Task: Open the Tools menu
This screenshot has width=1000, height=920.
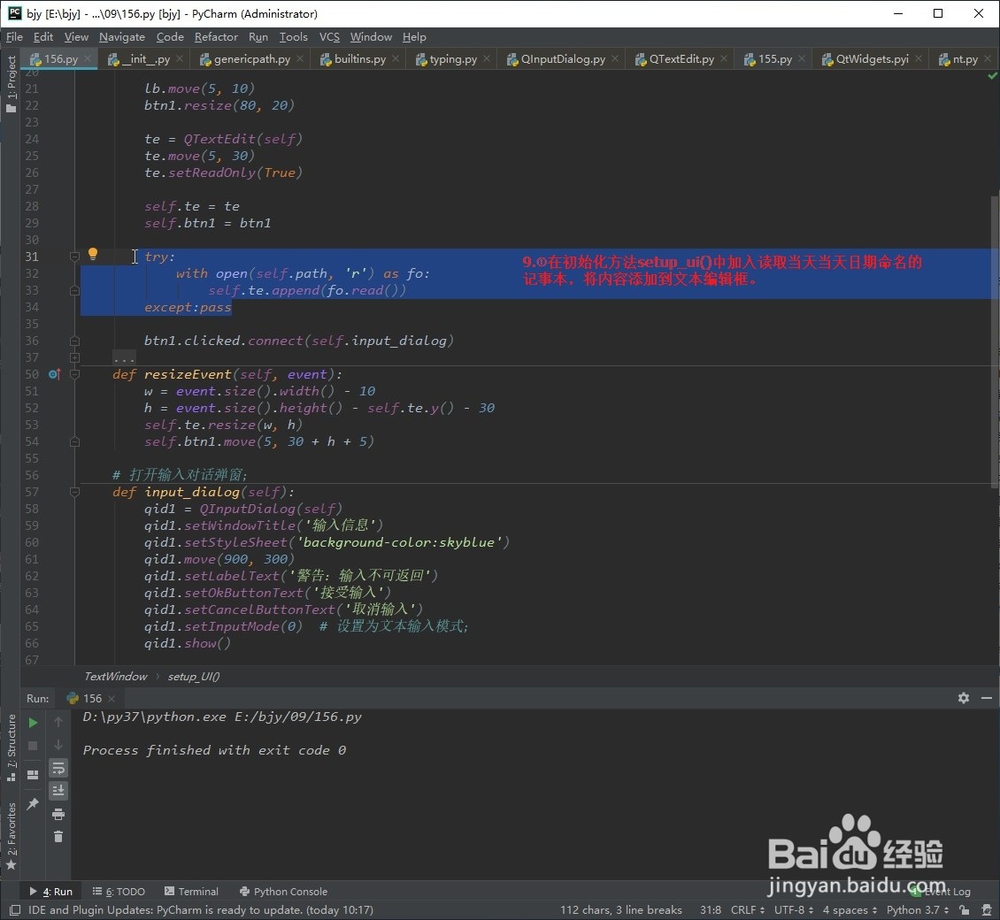Action: tap(293, 37)
